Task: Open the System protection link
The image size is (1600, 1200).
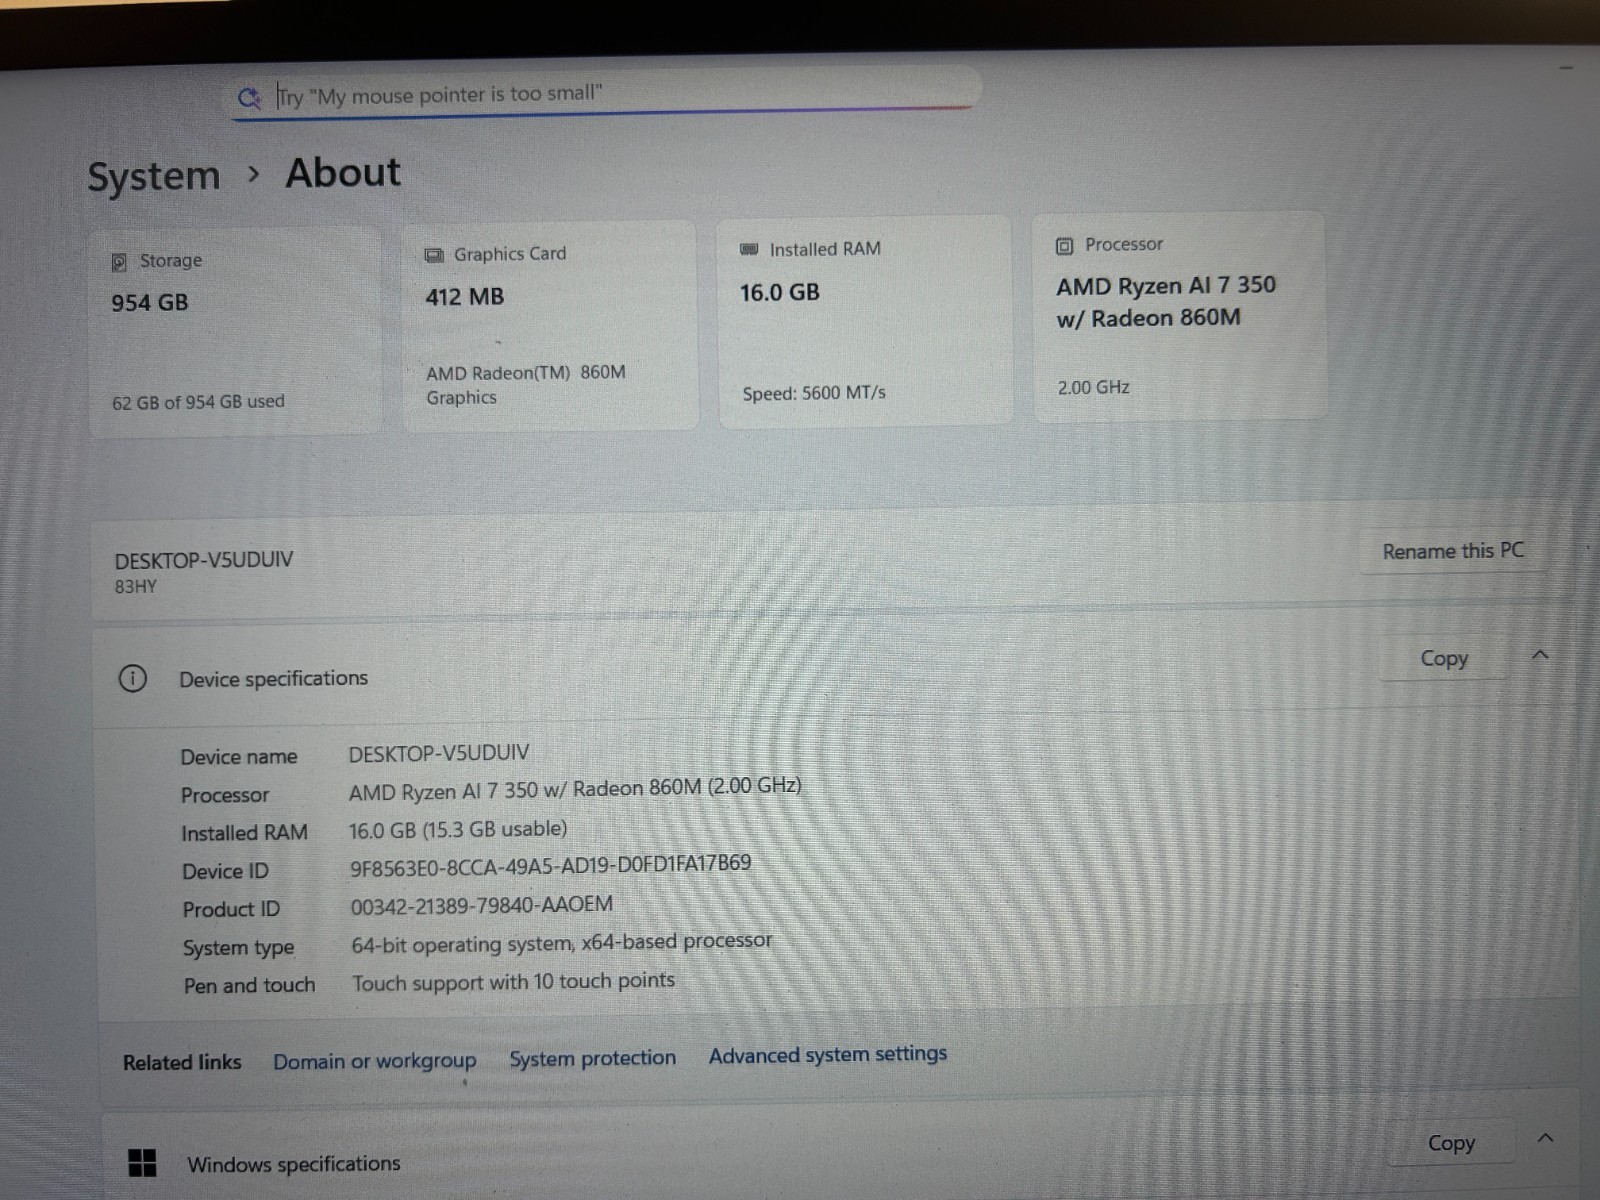Action: point(592,1058)
